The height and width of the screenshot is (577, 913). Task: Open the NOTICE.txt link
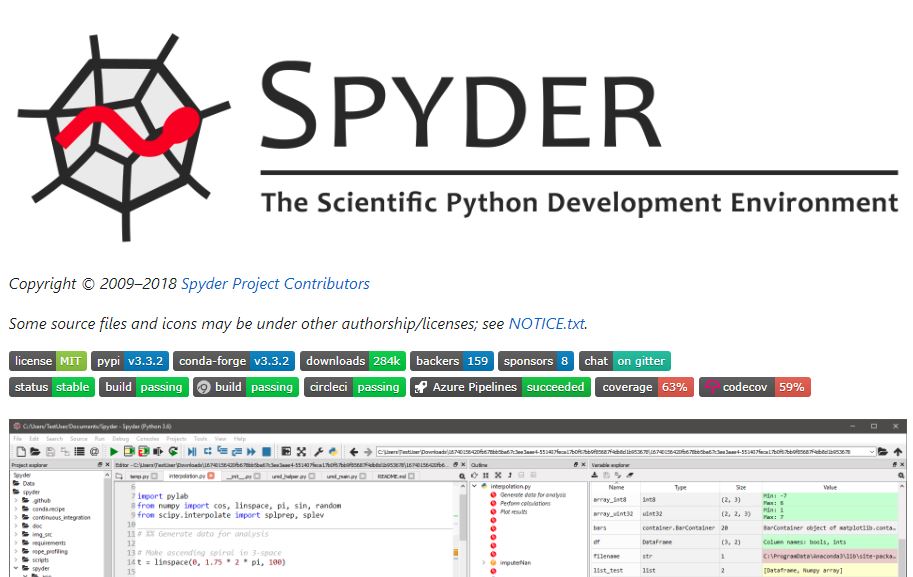(x=547, y=324)
